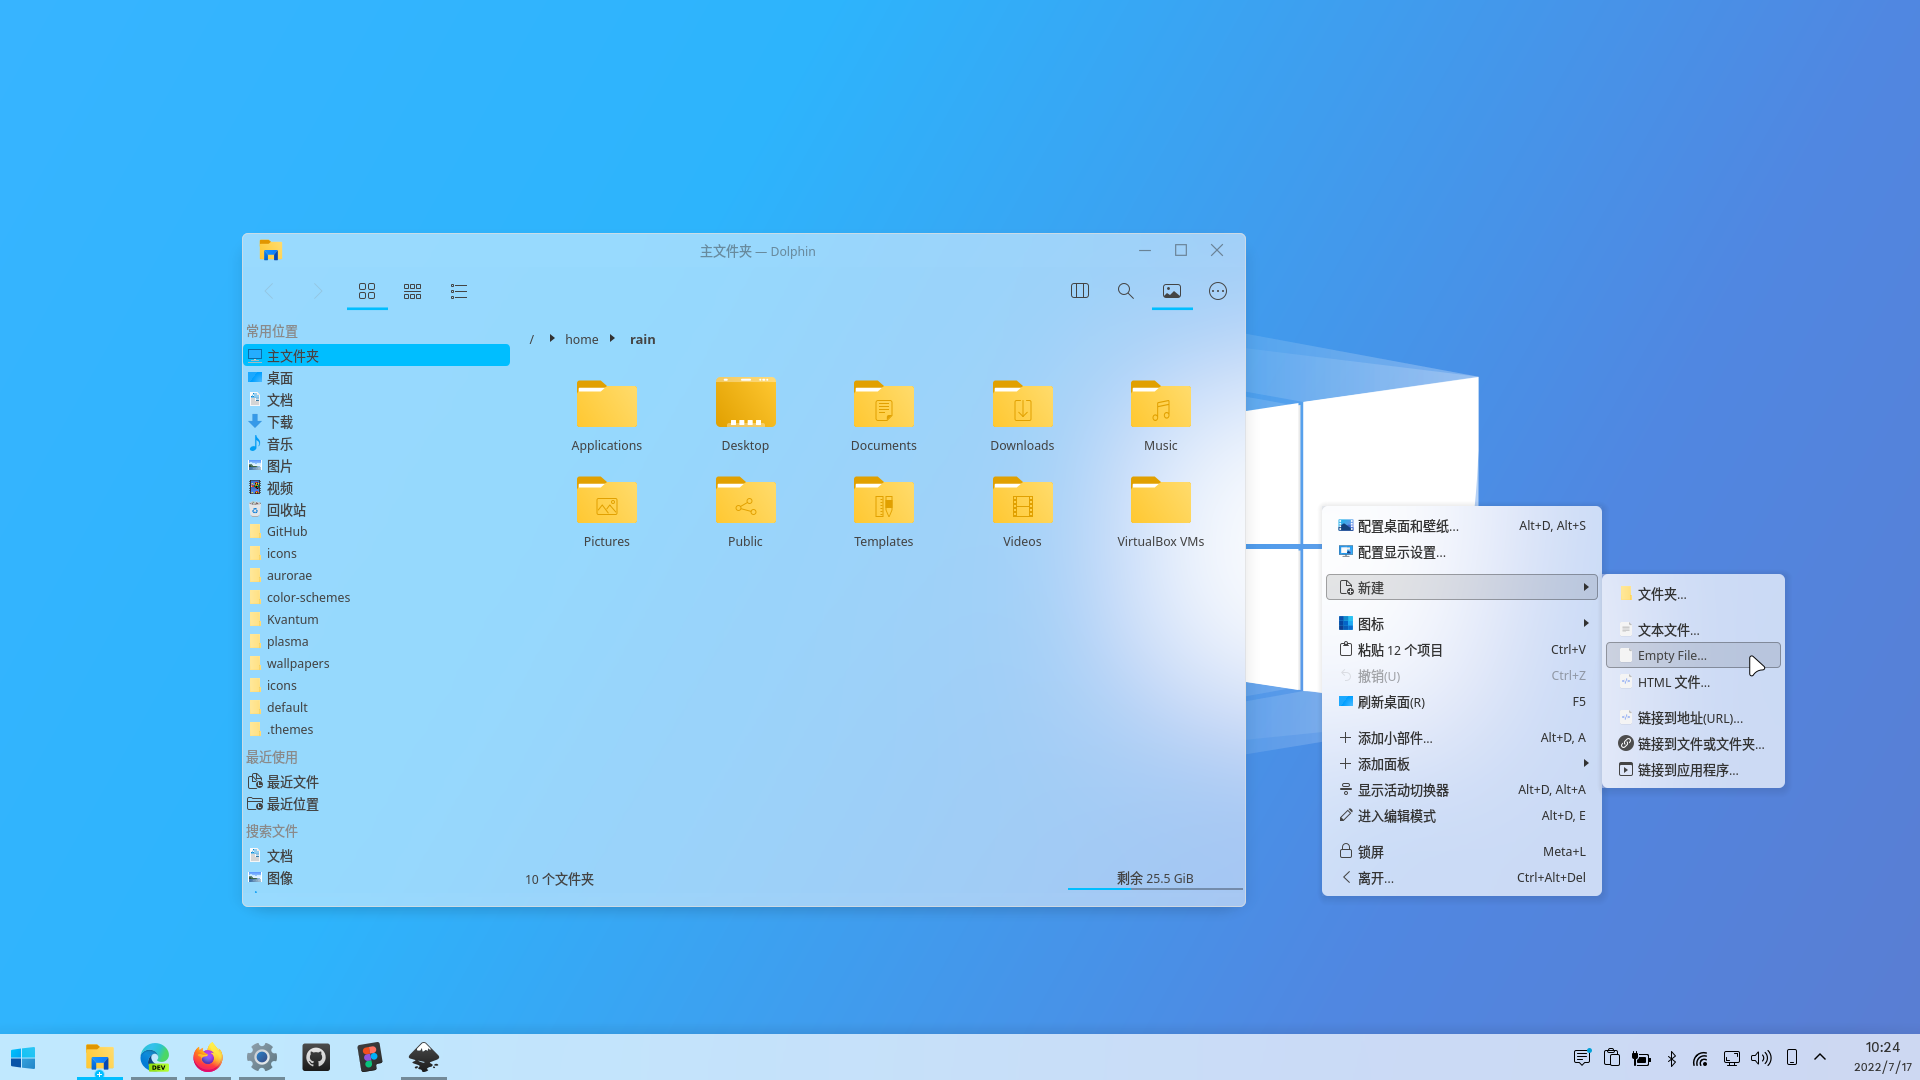
Task: Choose 链接到地址(URL) from submenu
Action: (1693, 718)
